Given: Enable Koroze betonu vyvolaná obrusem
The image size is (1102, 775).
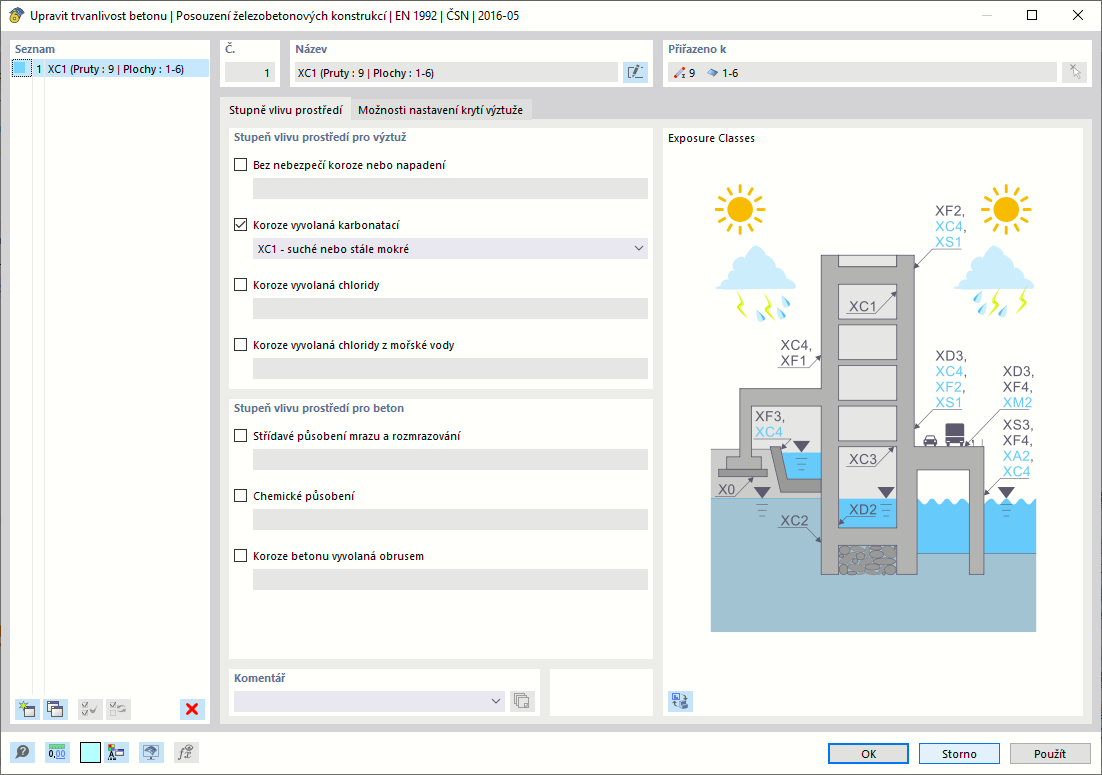Looking at the screenshot, I should pos(240,556).
